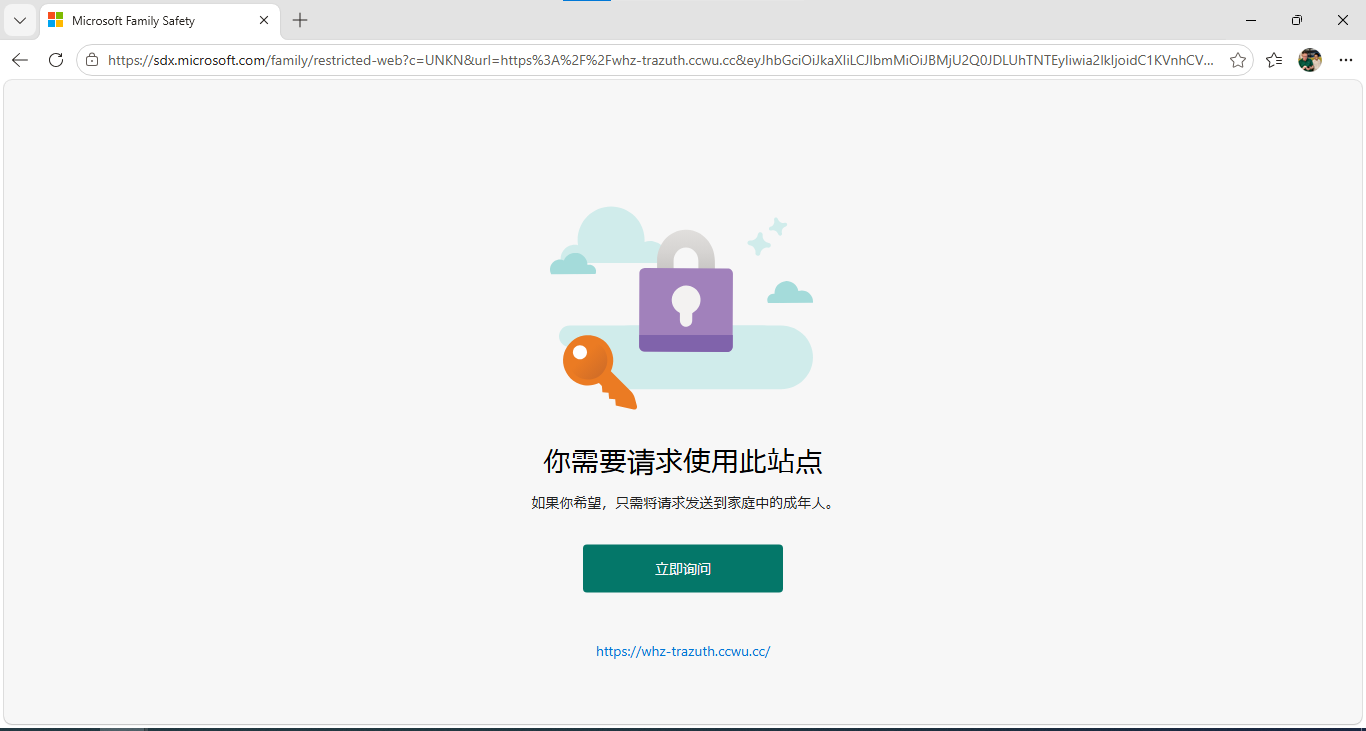The width and height of the screenshot is (1366, 731).
Task: Go back with the back arrow
Action: coord(20,60)
